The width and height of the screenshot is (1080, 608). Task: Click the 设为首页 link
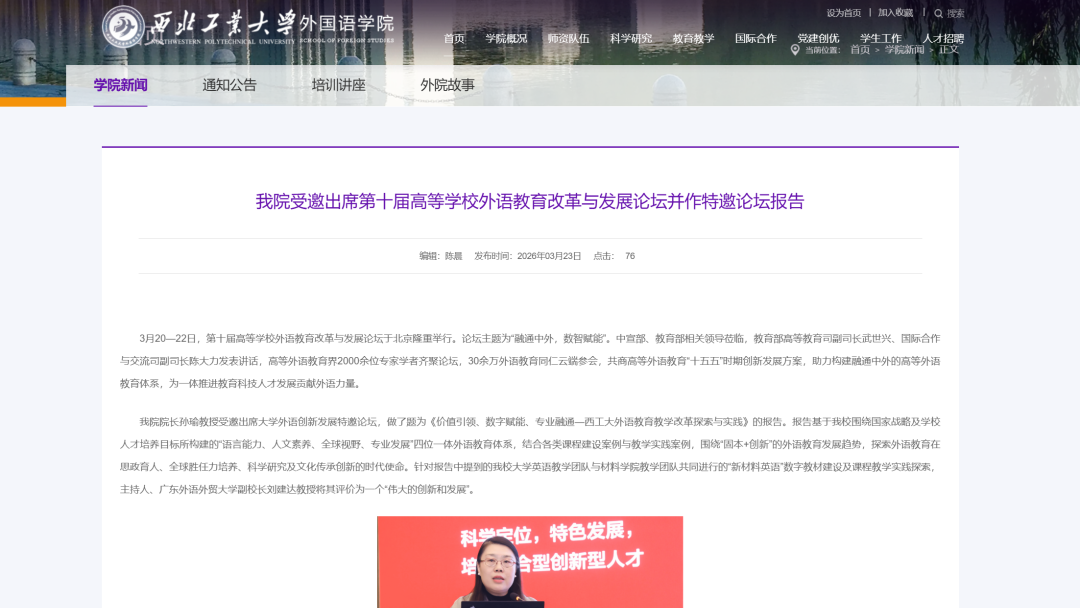pyautogui.click(x=844, y=13)
